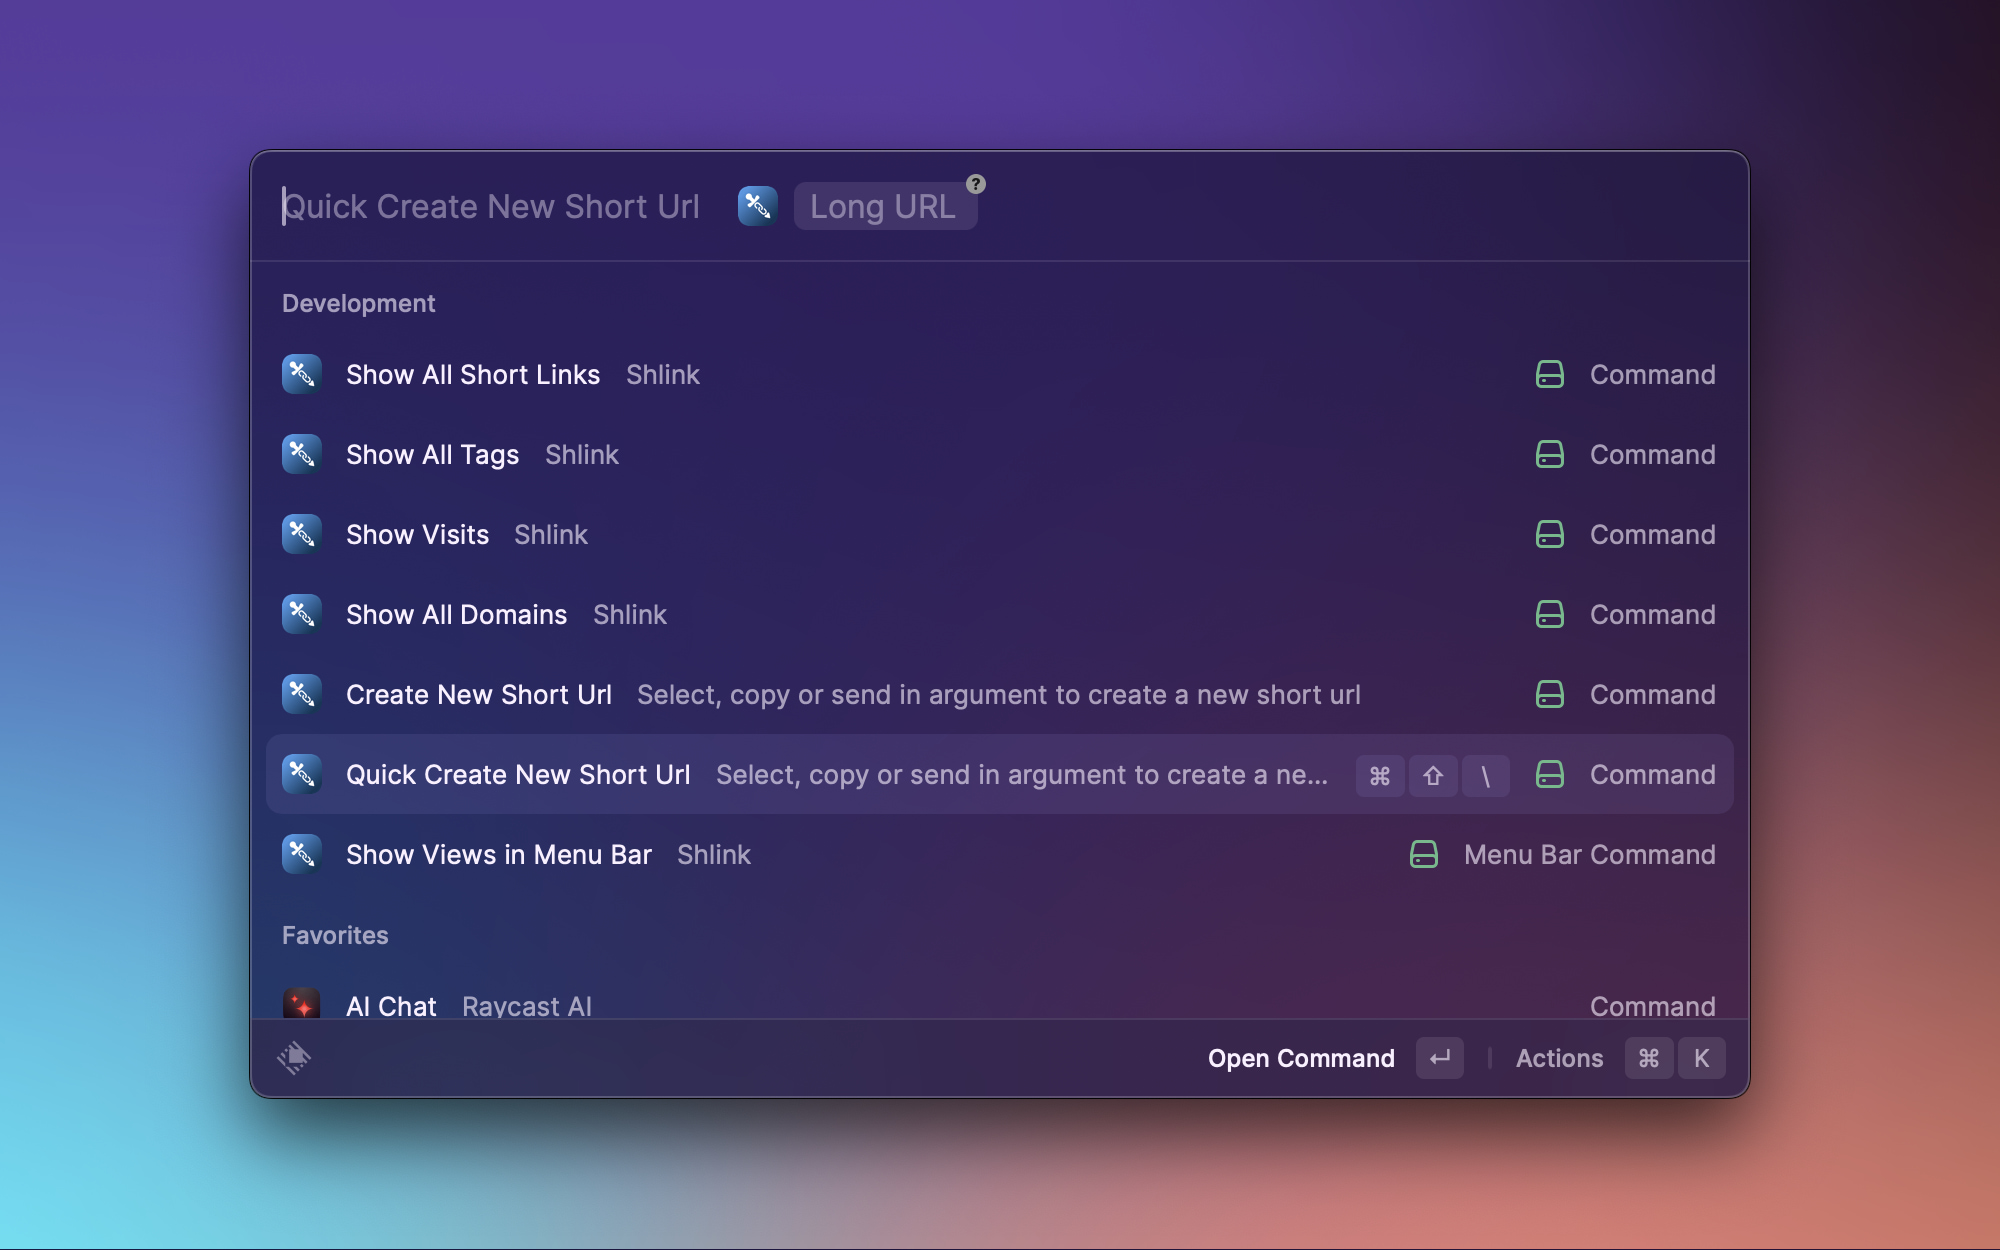Open the Show Views in Menu Bar command
The height and width of the screenshot is (1250, 2000).
pyautogui.click(x=498, y=854)
